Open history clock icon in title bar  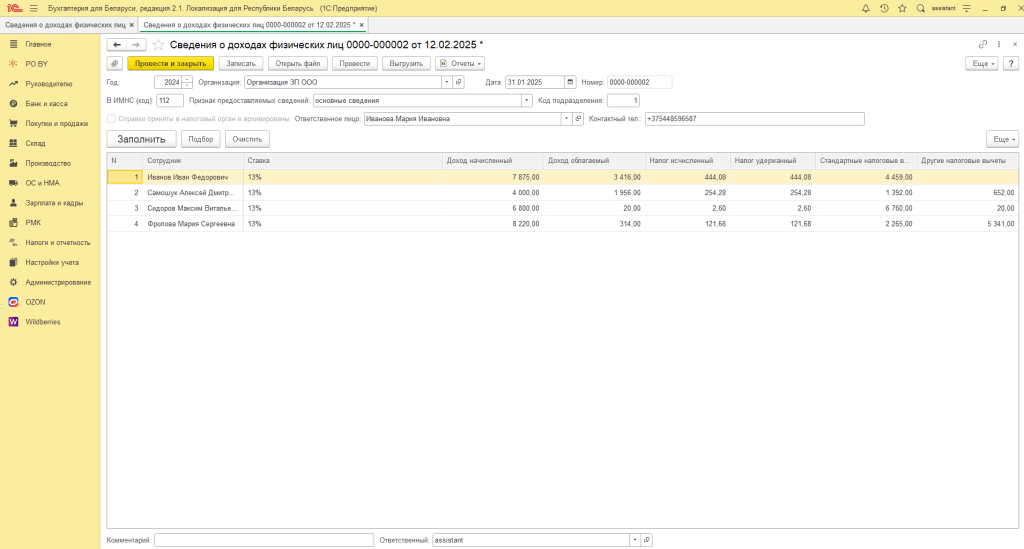[x=884, y=8]
